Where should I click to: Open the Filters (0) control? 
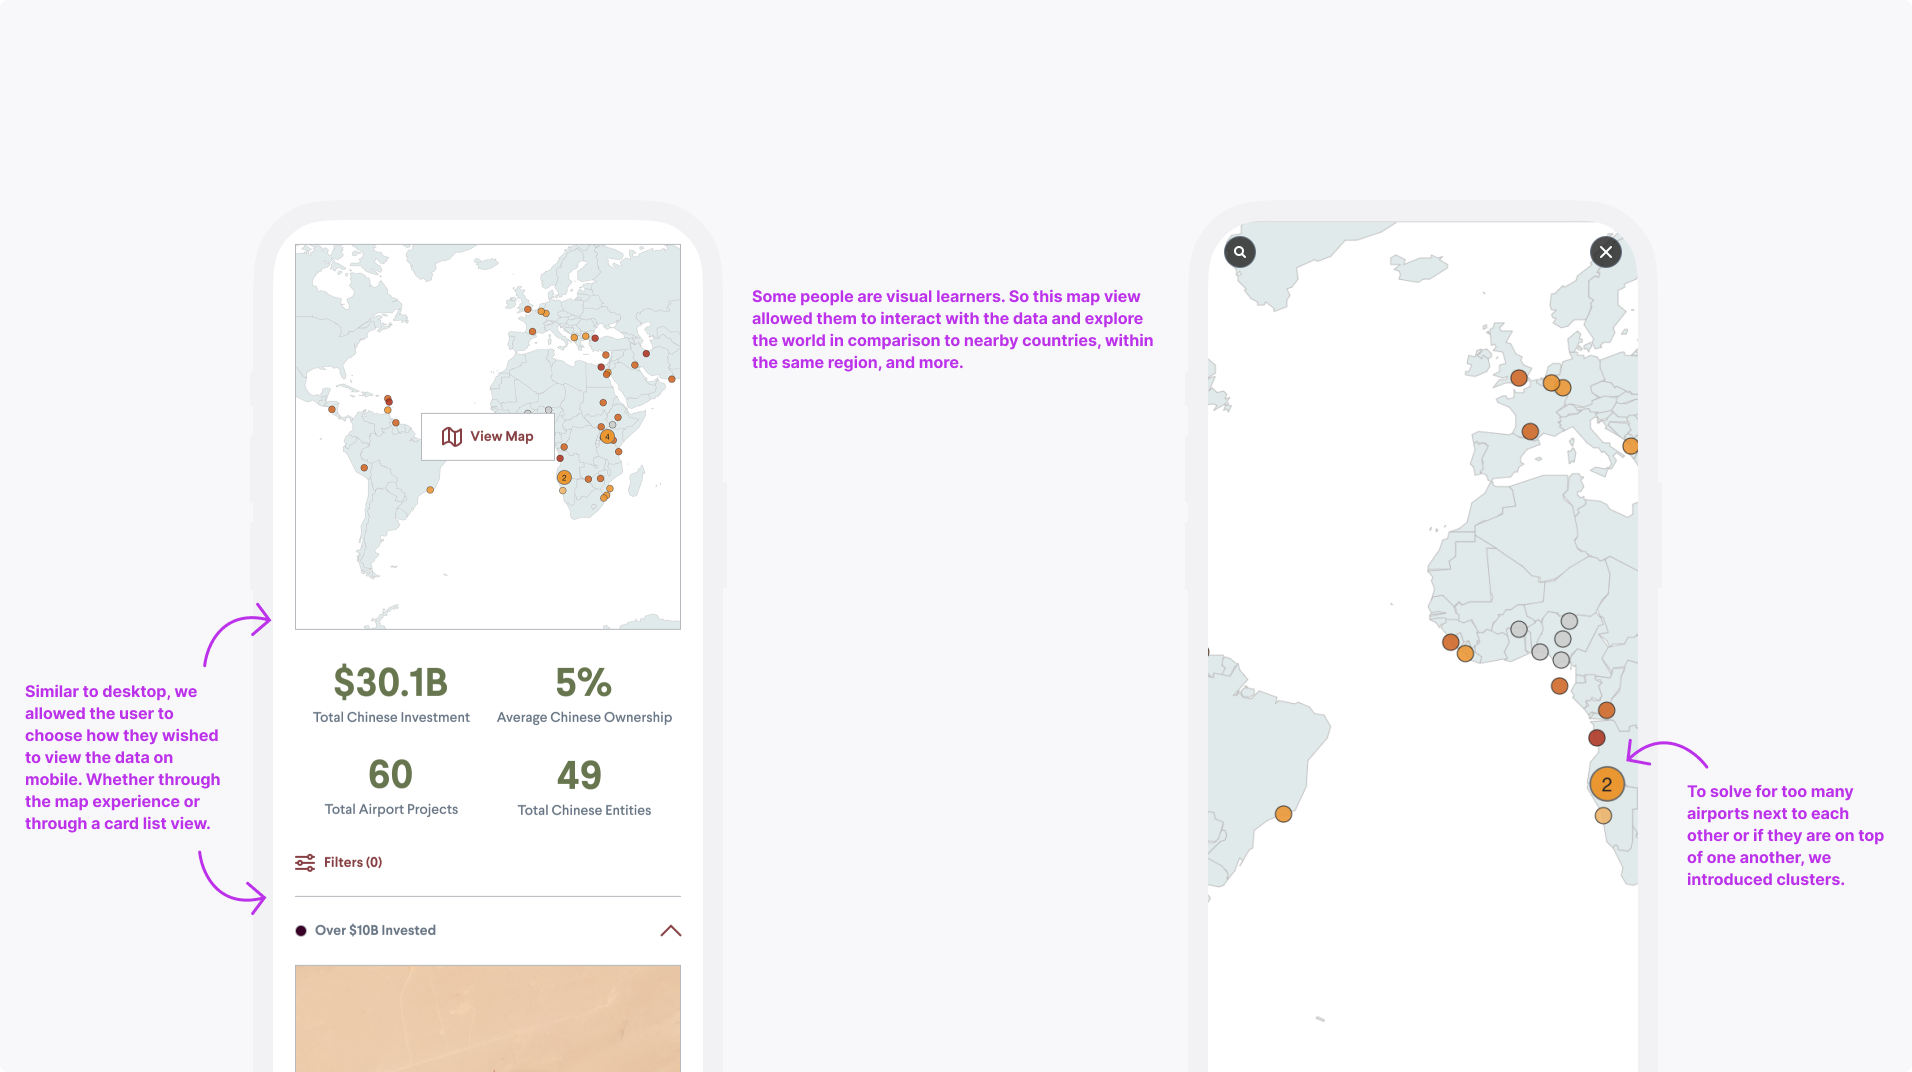coord(339,862)
